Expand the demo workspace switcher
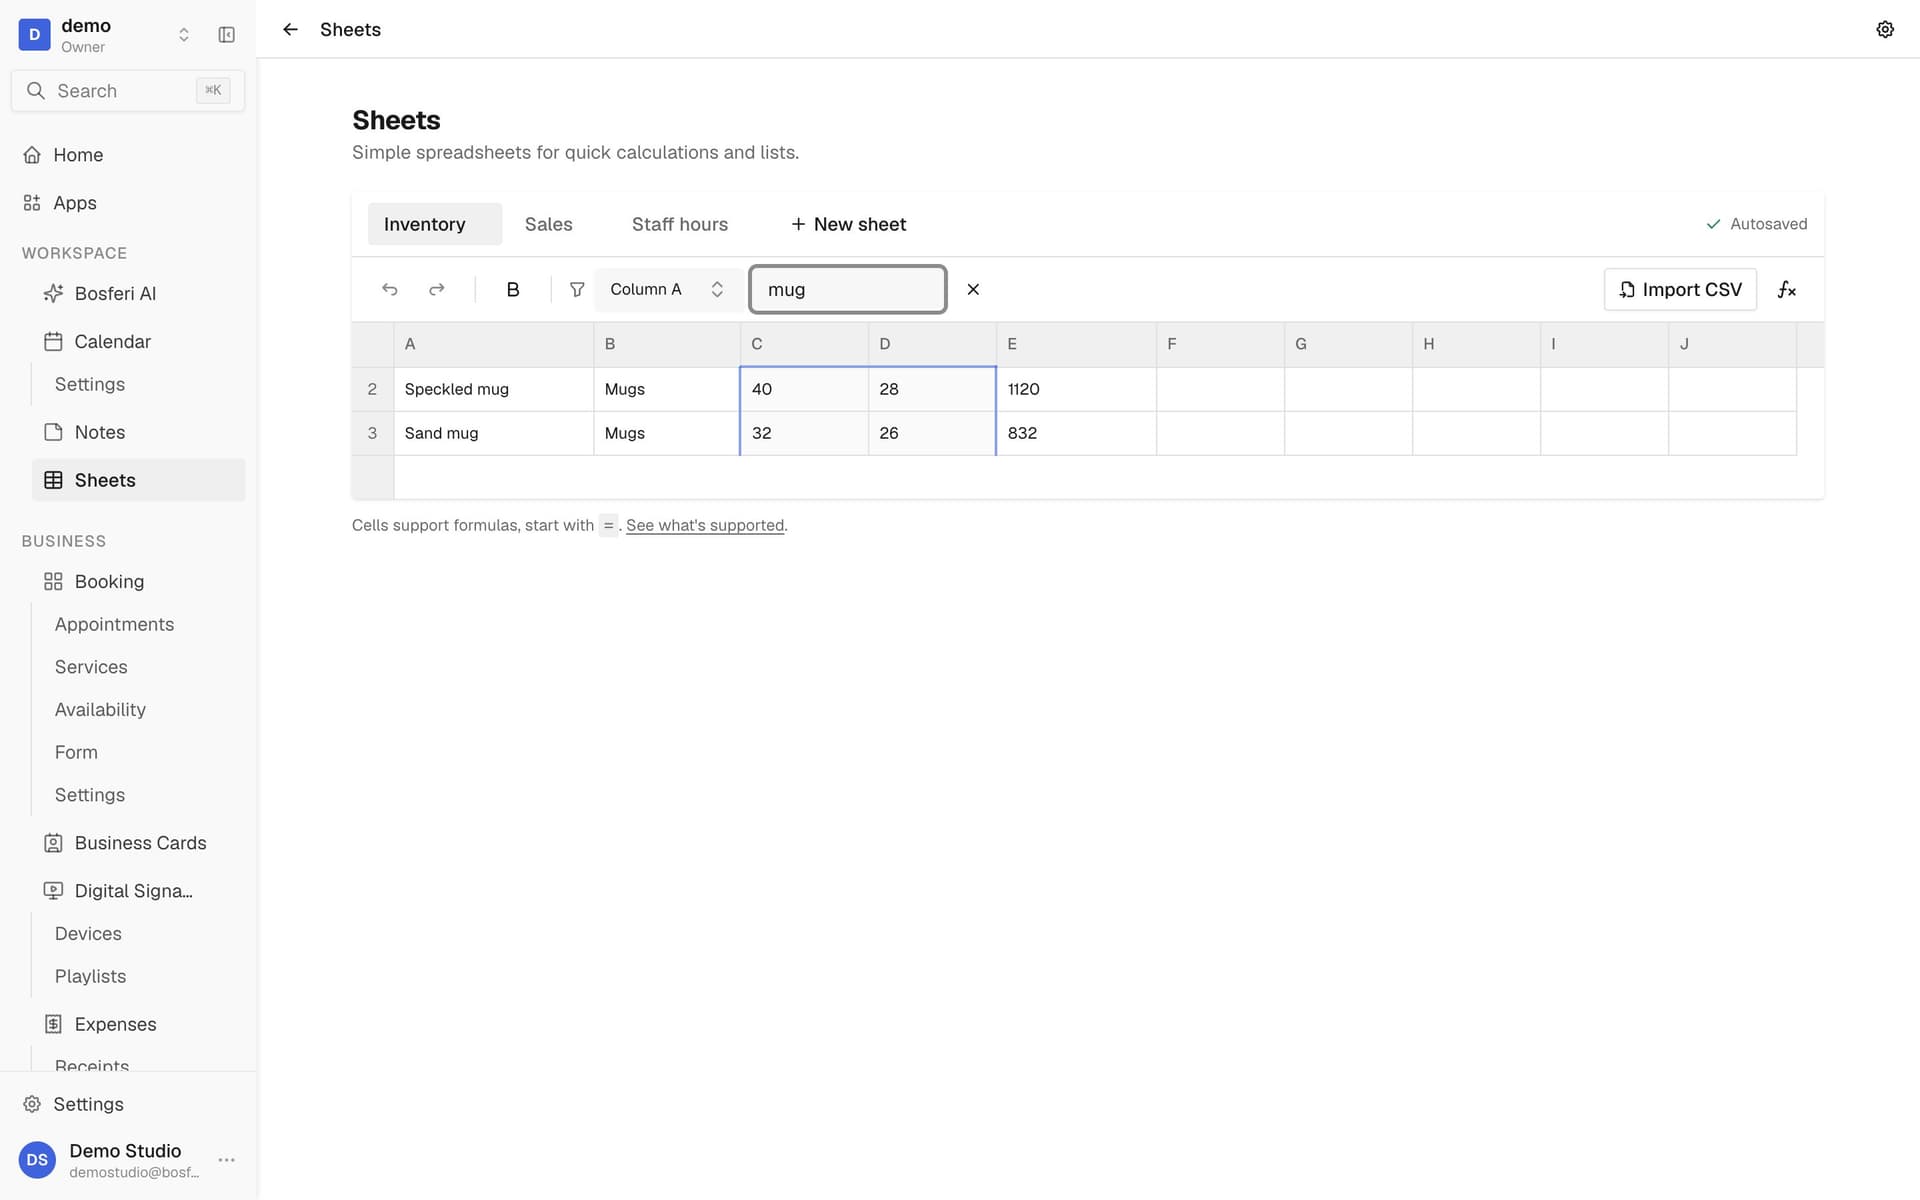1920x1200 pixels. pyautogui.click(x=184, y=35)
